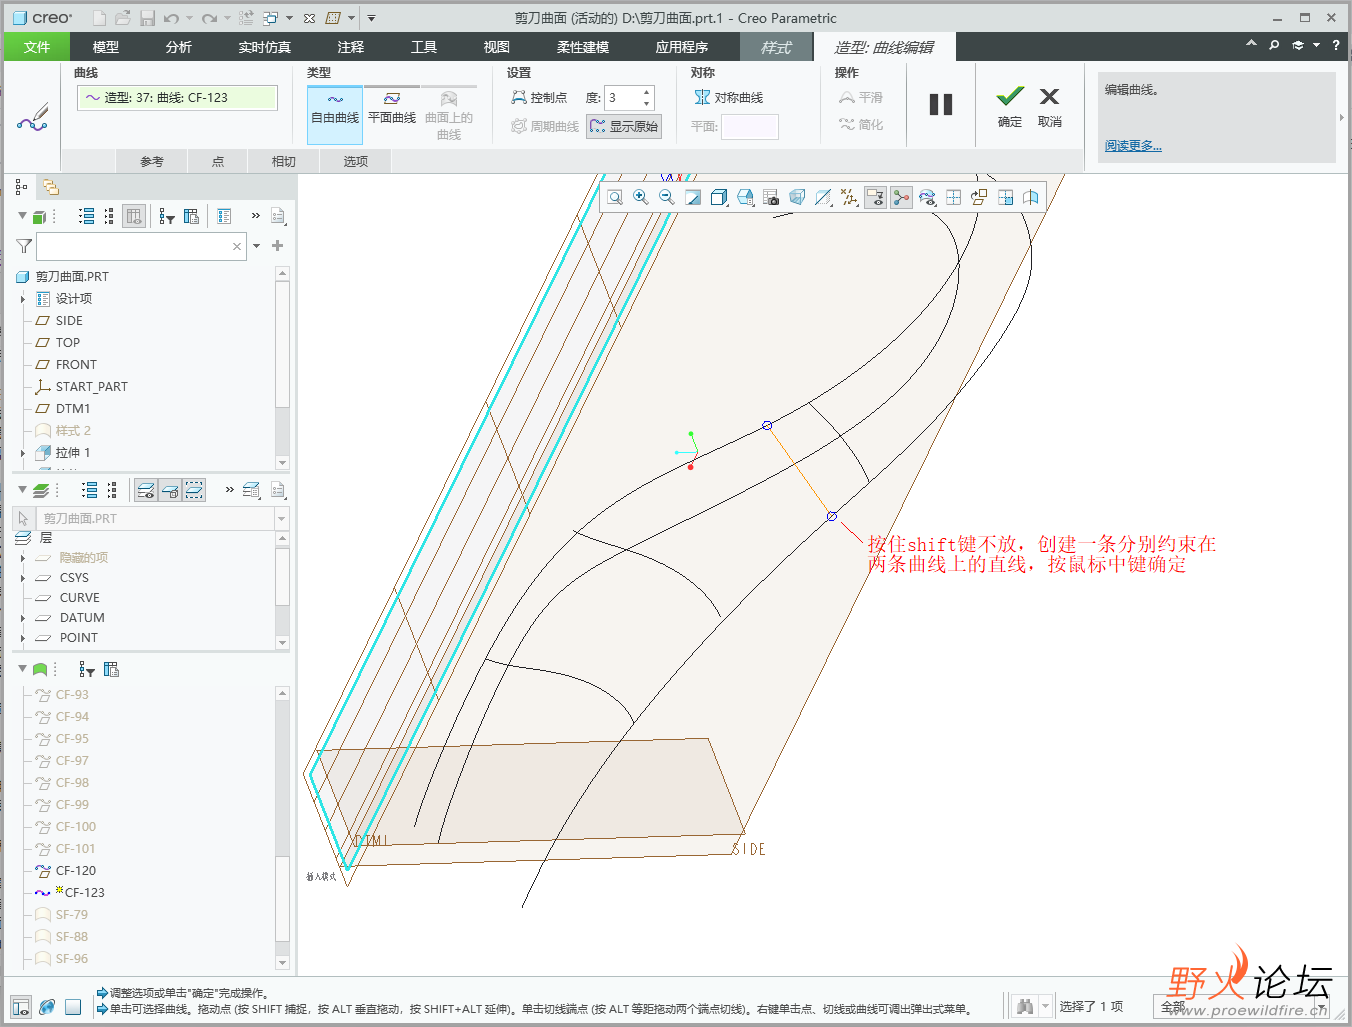This screenshot has height=1027, width=1352.
Task: Expand the design items node
Action: [x=23, y=299]
